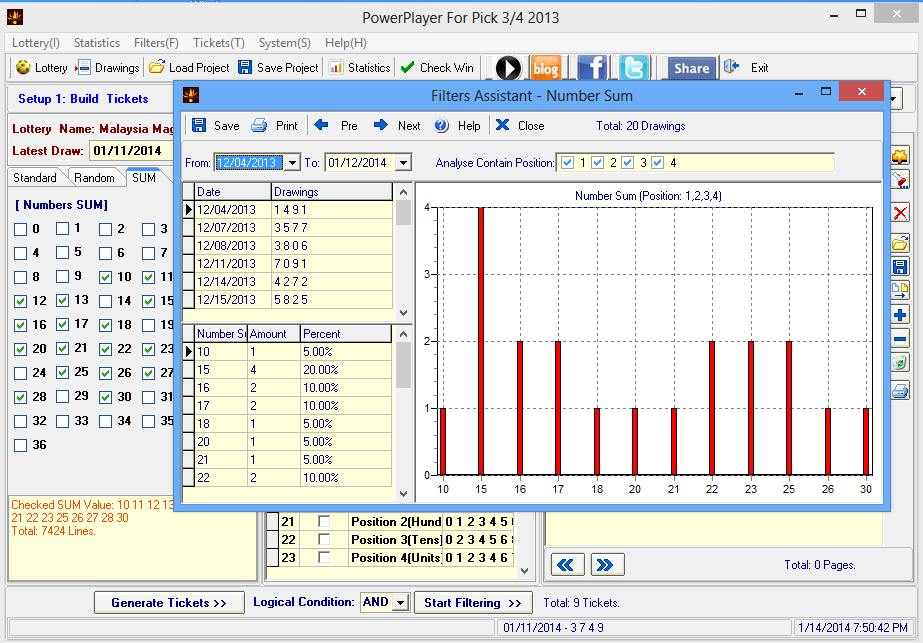The image size is (923, 643).
Task: Click the Amount column header
Action: [274, 334]
